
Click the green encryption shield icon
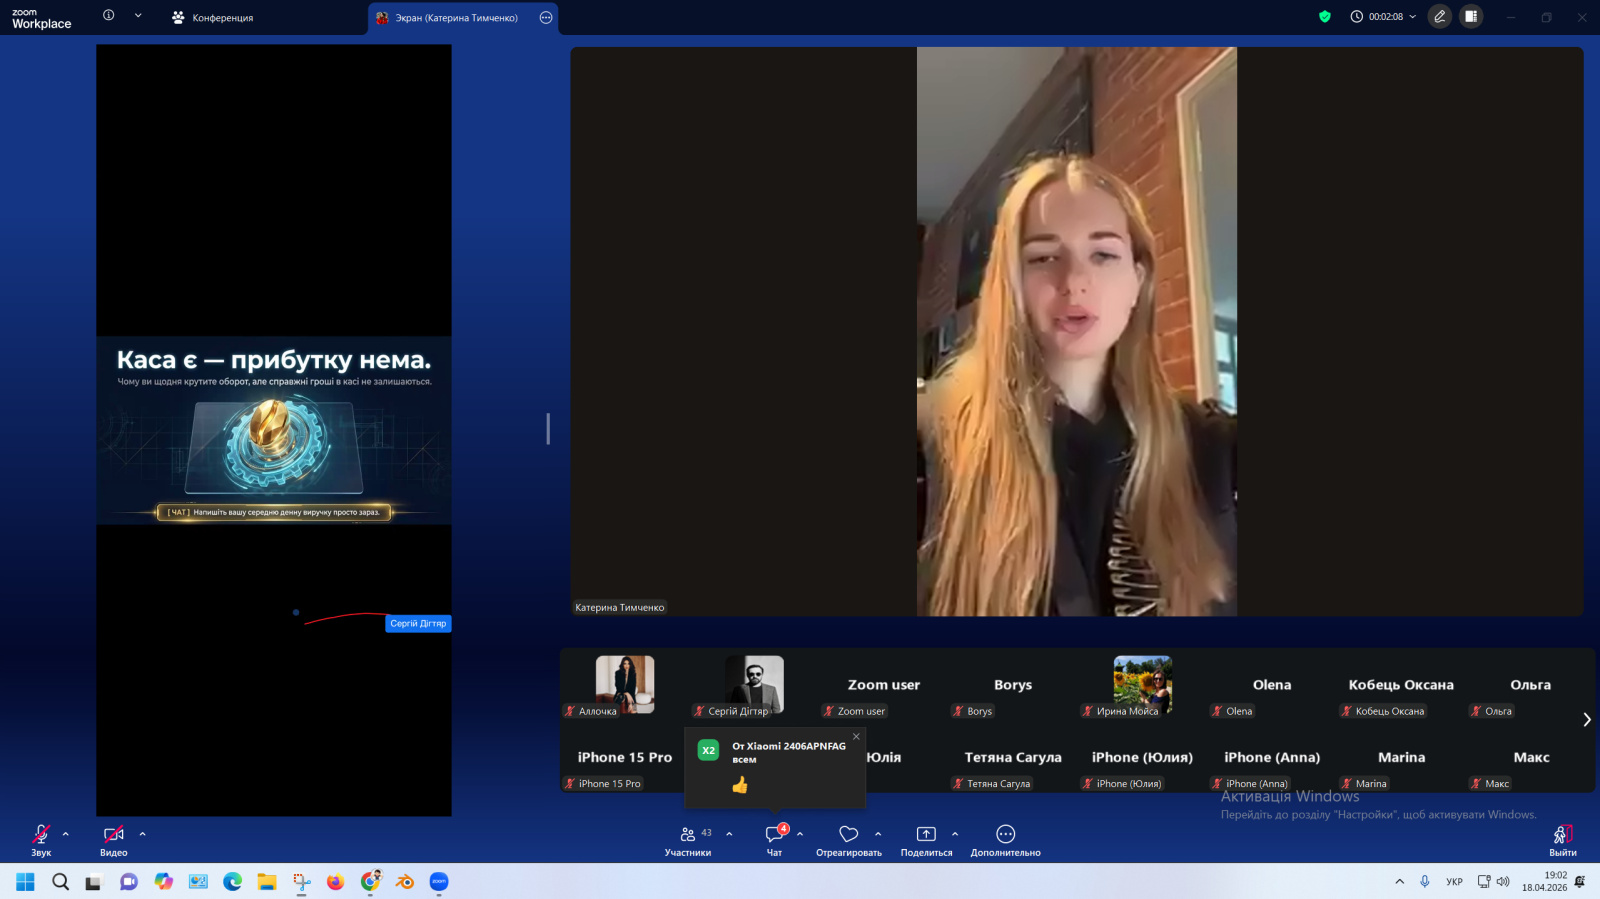pyautogui.click(x=1325, y=17)
